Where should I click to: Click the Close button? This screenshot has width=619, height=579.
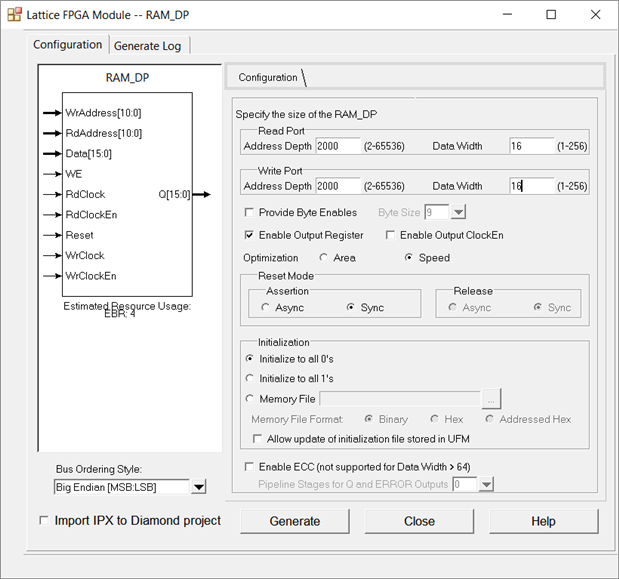419,521
